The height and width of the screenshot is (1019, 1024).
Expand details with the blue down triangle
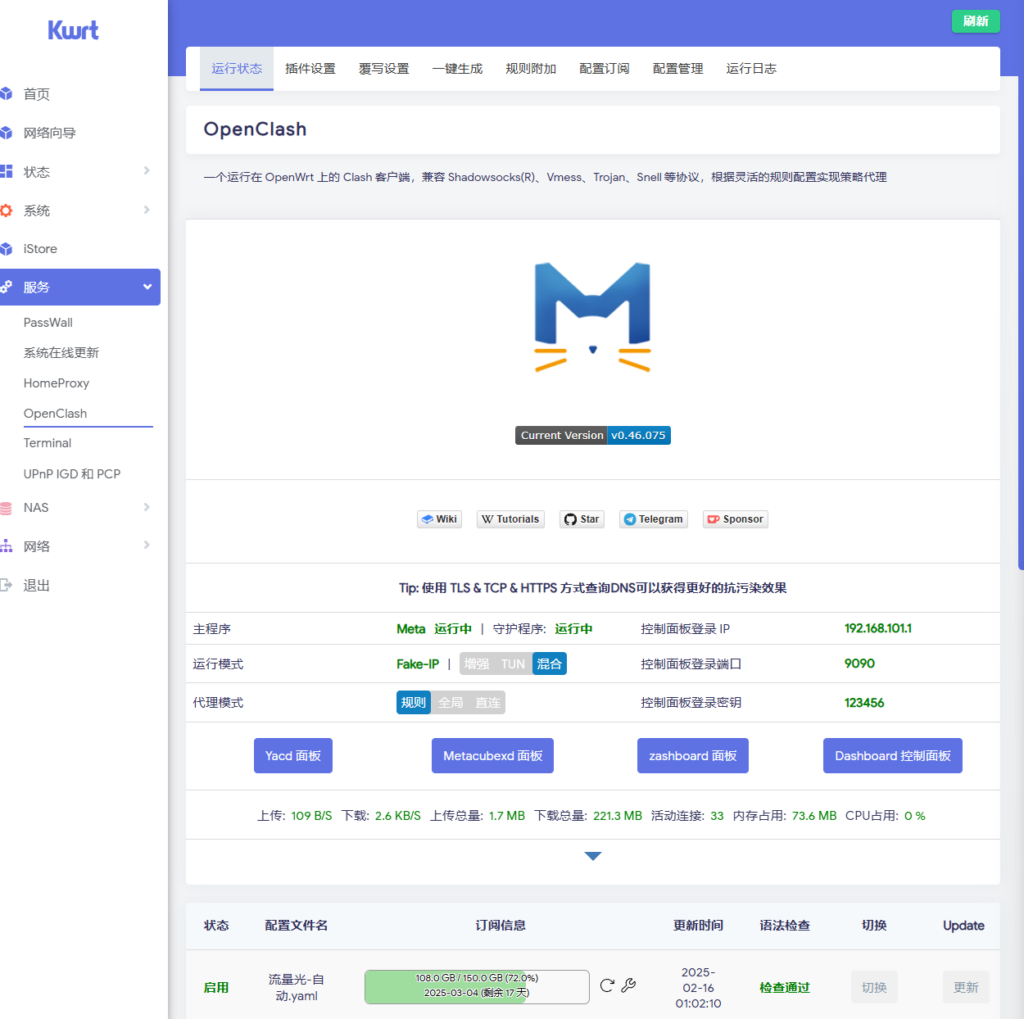(x=593, y=856)
